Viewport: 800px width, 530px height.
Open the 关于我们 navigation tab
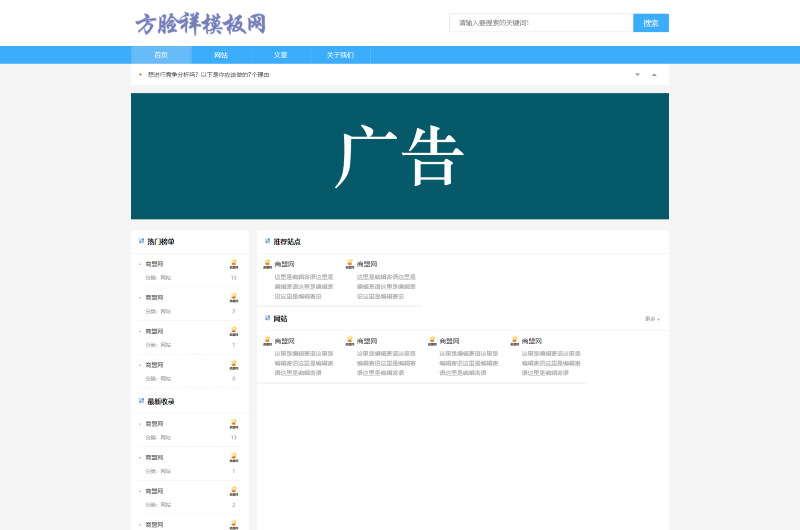340,55
